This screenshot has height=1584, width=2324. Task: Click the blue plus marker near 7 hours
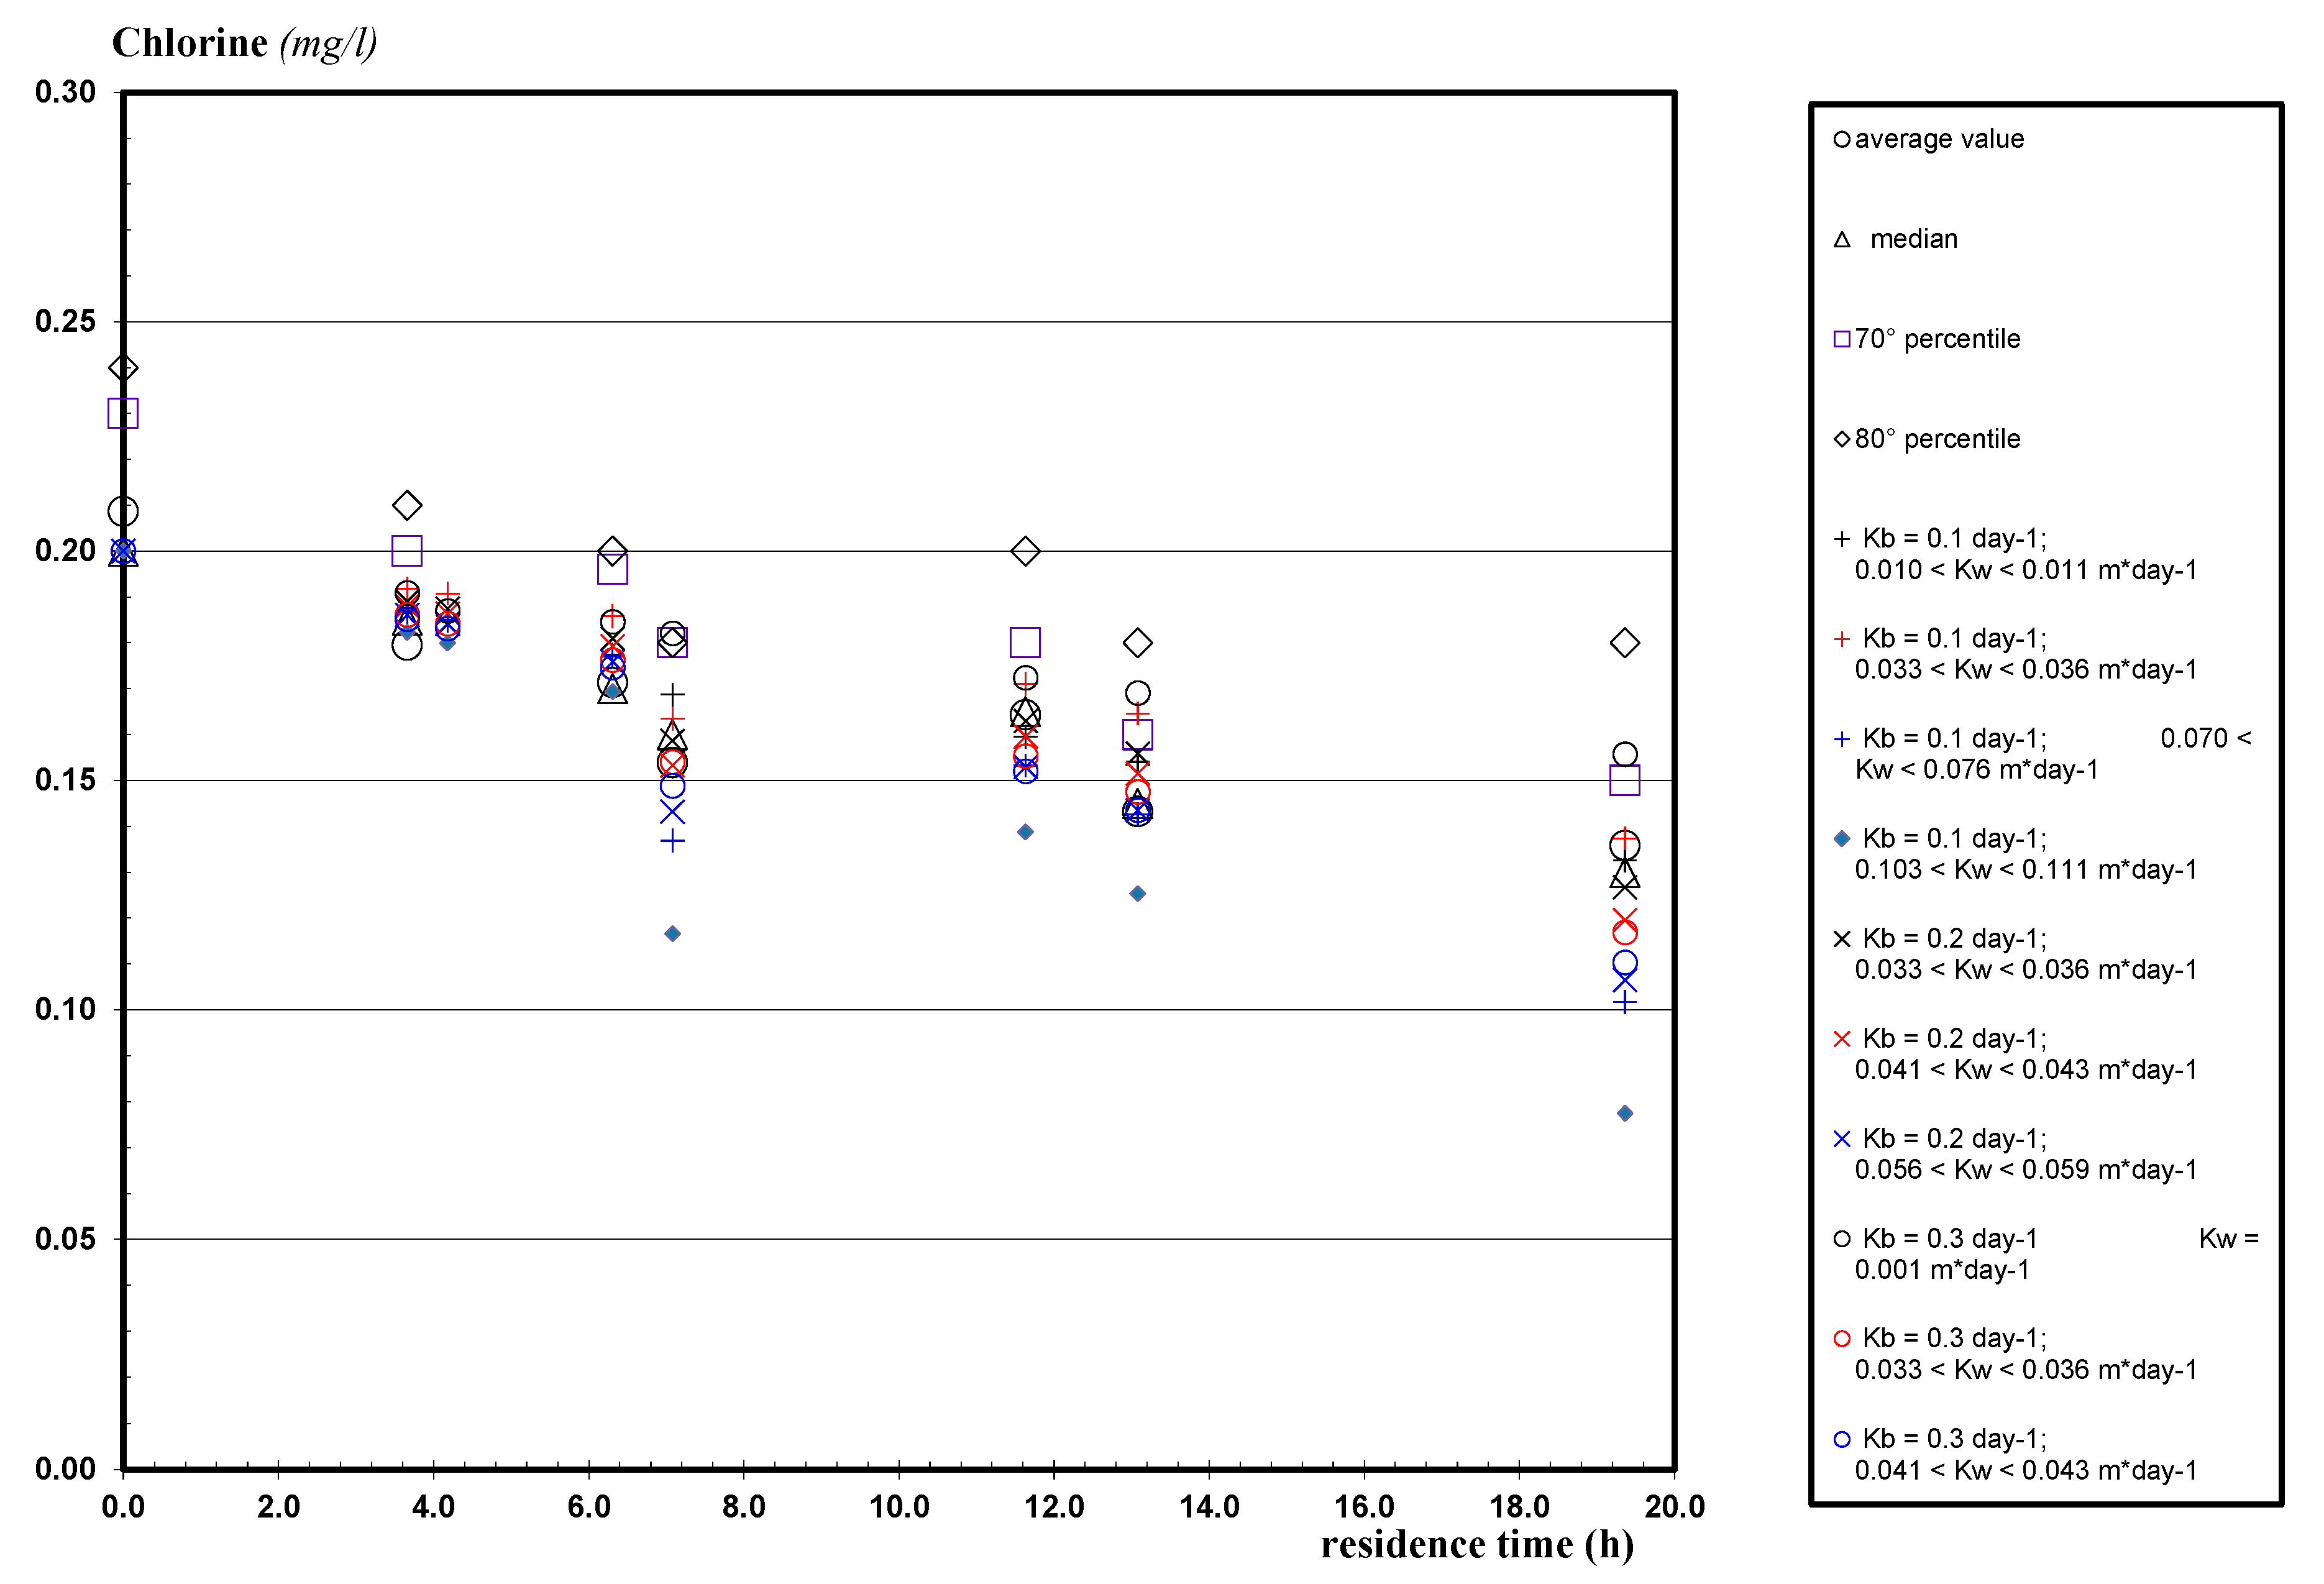(x=673, y=841)
